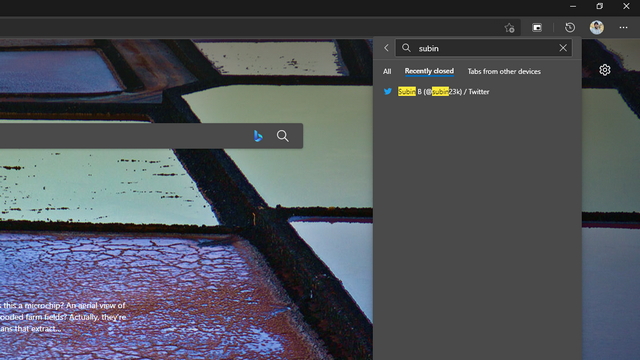The image size is (640, 360).
Task: Open the background image caption text
Action: (63, 317)
